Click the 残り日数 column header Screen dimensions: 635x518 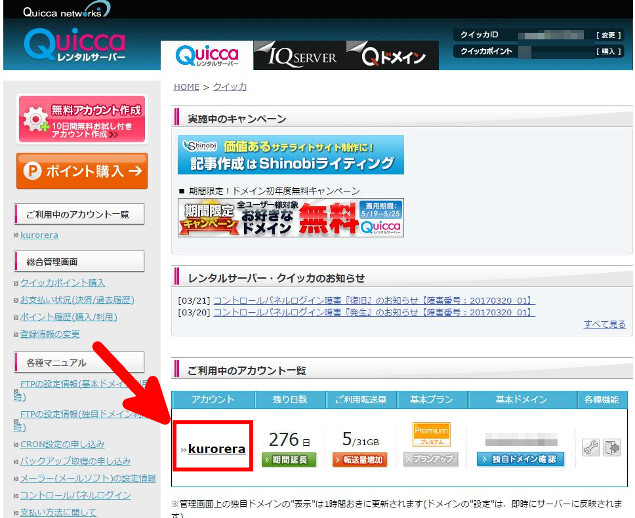(x=290, y=400)
